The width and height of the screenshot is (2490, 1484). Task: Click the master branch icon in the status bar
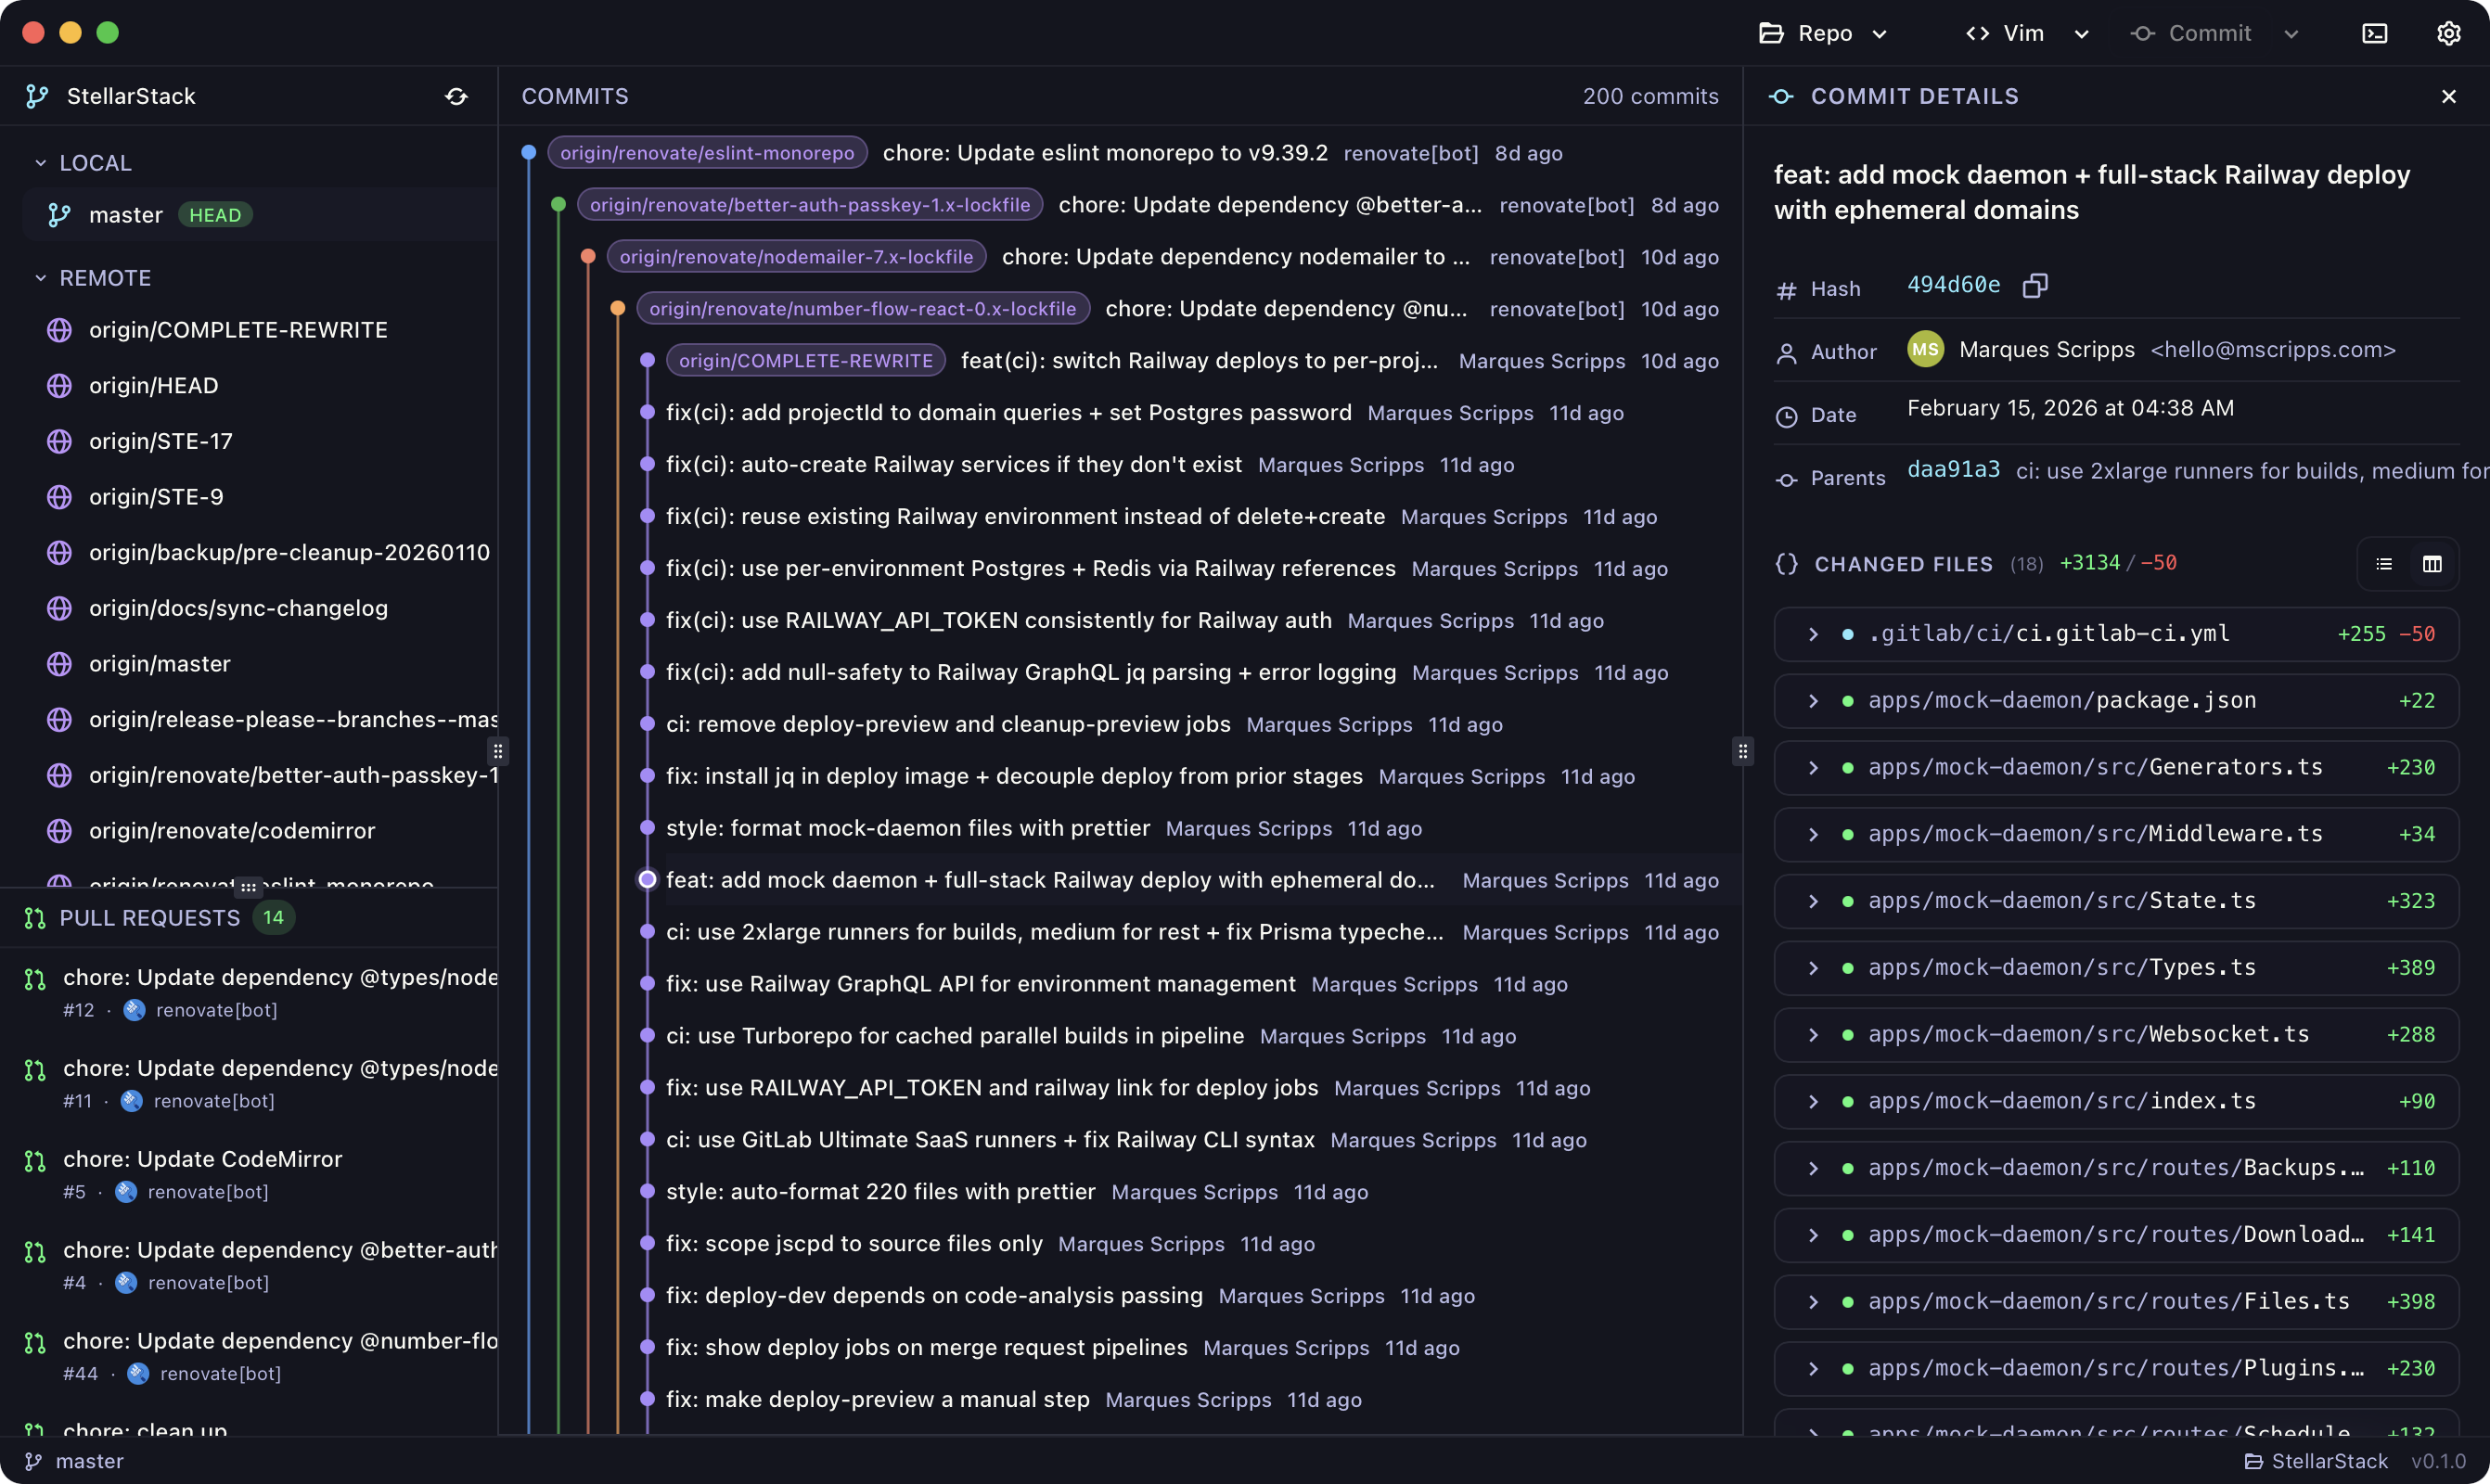33,1461
